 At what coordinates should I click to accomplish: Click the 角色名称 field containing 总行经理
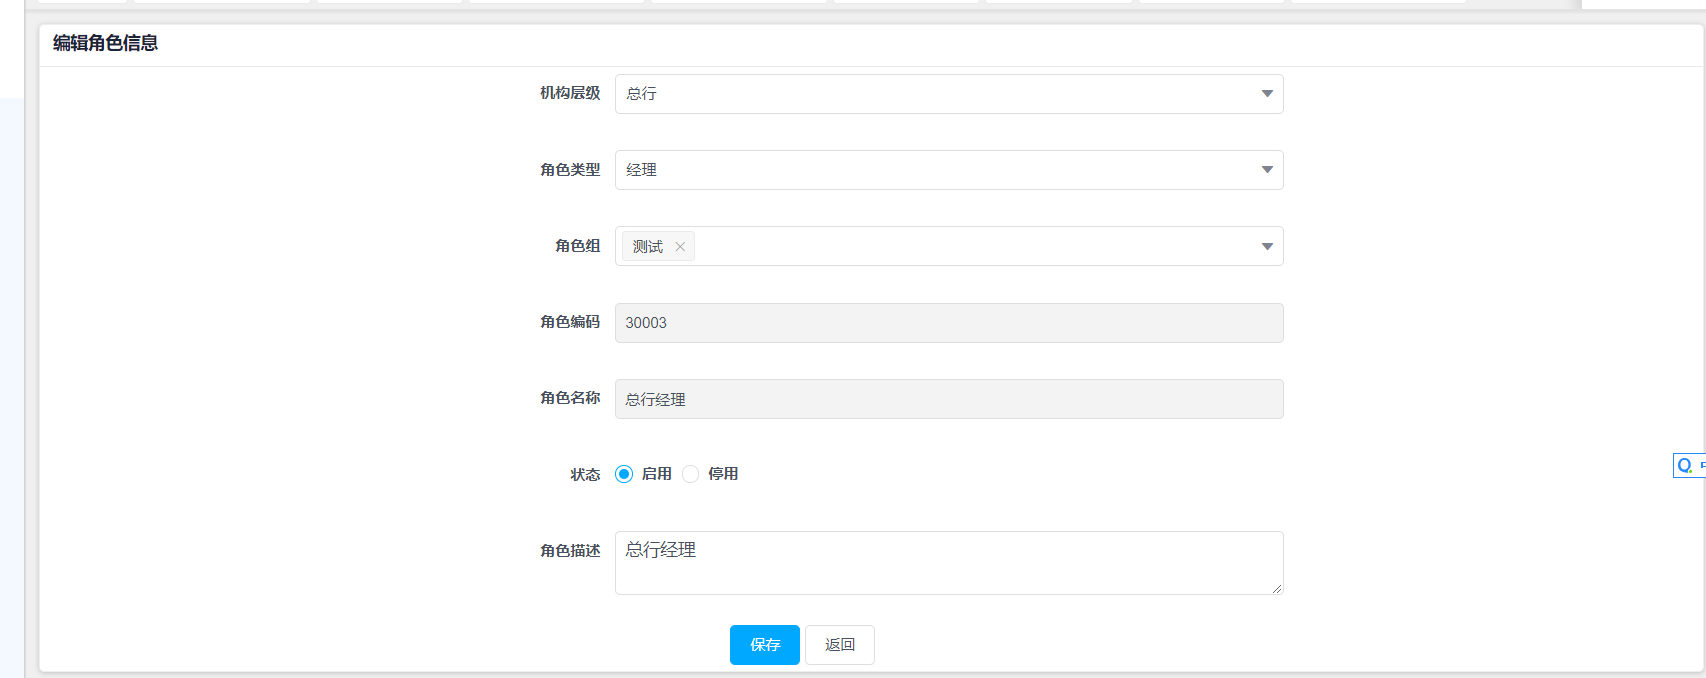pos(949,399)
